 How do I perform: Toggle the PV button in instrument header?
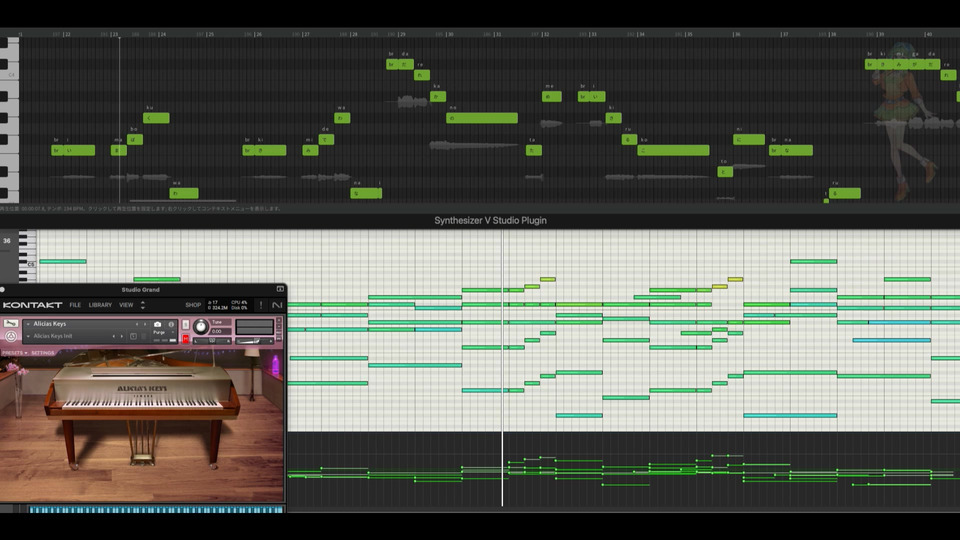[x=279, y=339]
